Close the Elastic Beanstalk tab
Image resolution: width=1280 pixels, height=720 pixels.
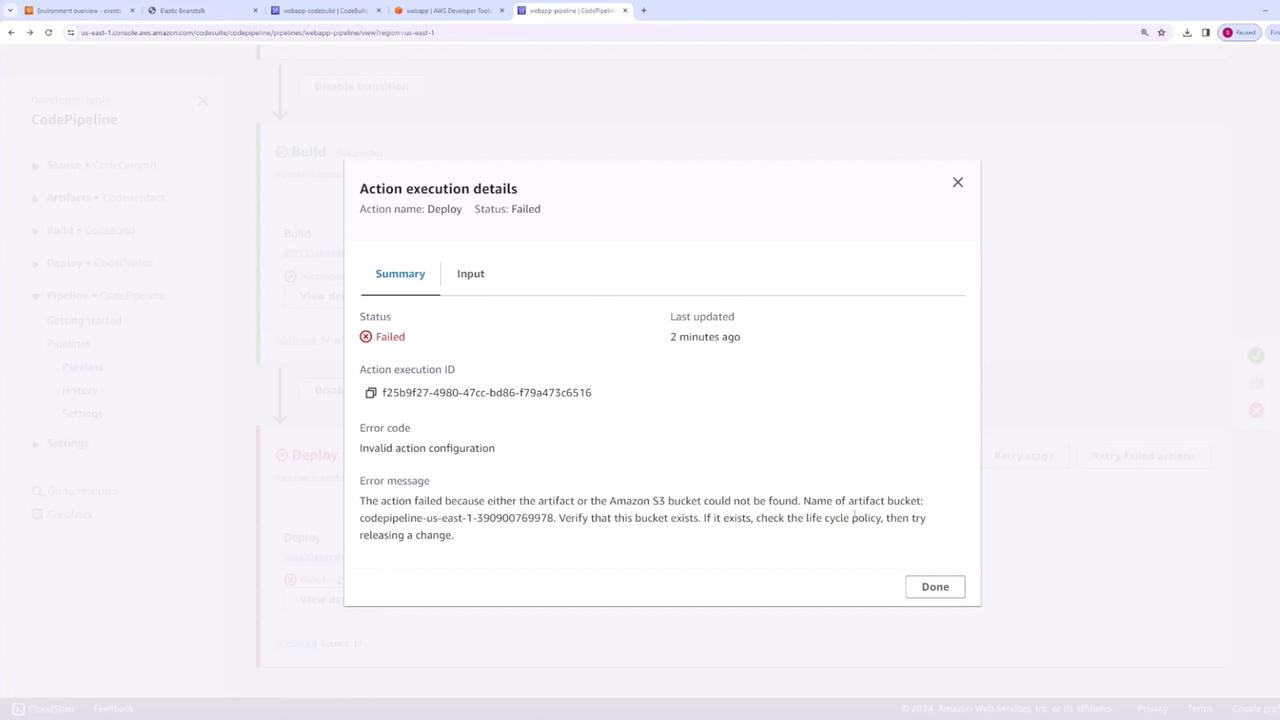pos(255,11)
